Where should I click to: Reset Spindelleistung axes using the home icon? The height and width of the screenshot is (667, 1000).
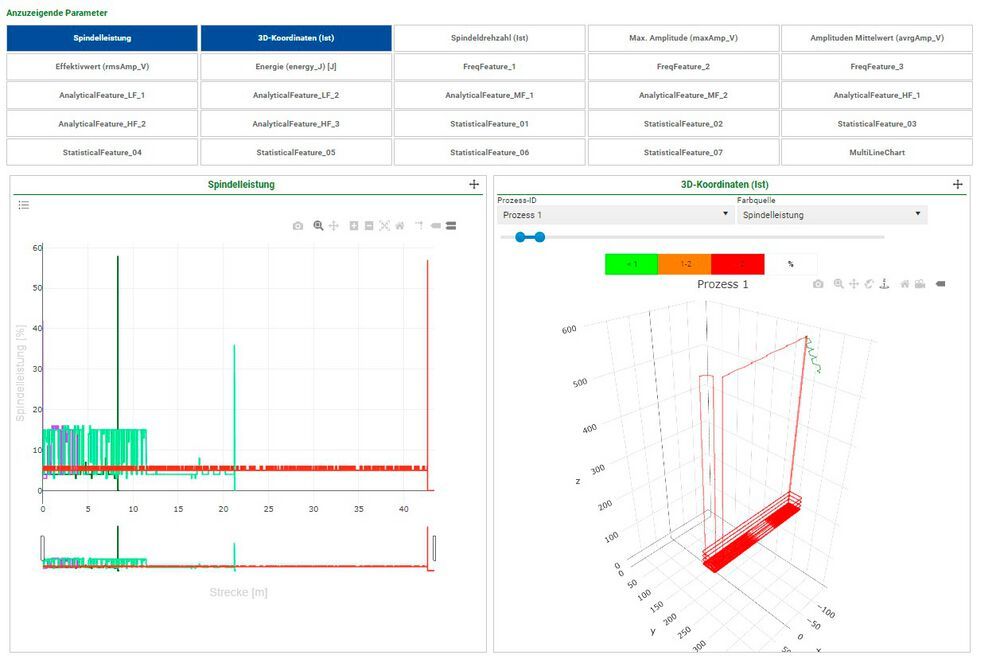click(x=400, y=226)
